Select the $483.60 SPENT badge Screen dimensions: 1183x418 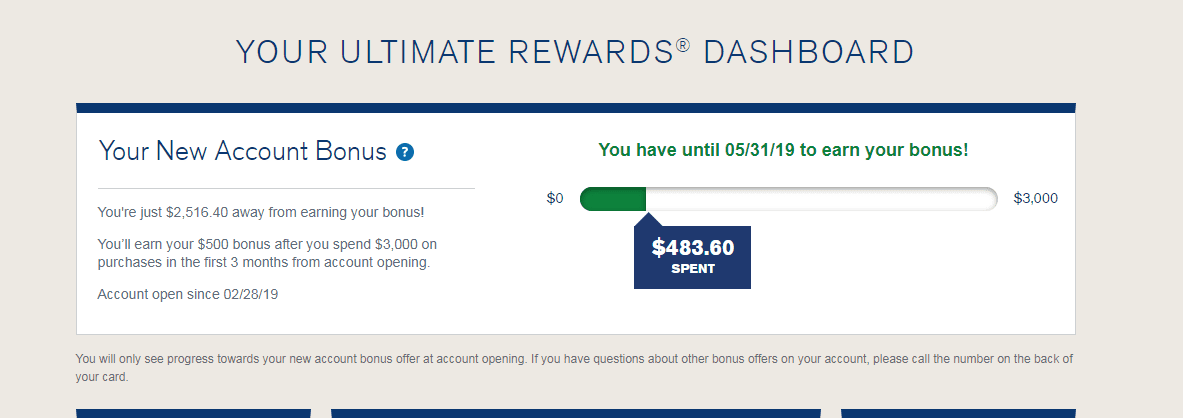coord(693,257)
